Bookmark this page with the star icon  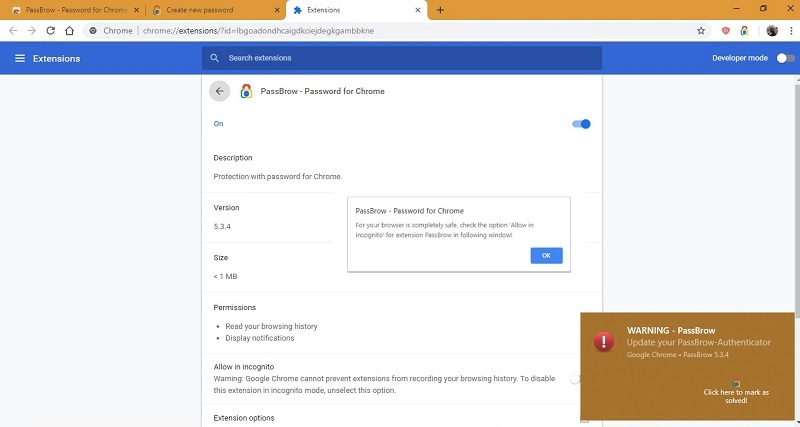pyautogui.click(x=701, y=31)
